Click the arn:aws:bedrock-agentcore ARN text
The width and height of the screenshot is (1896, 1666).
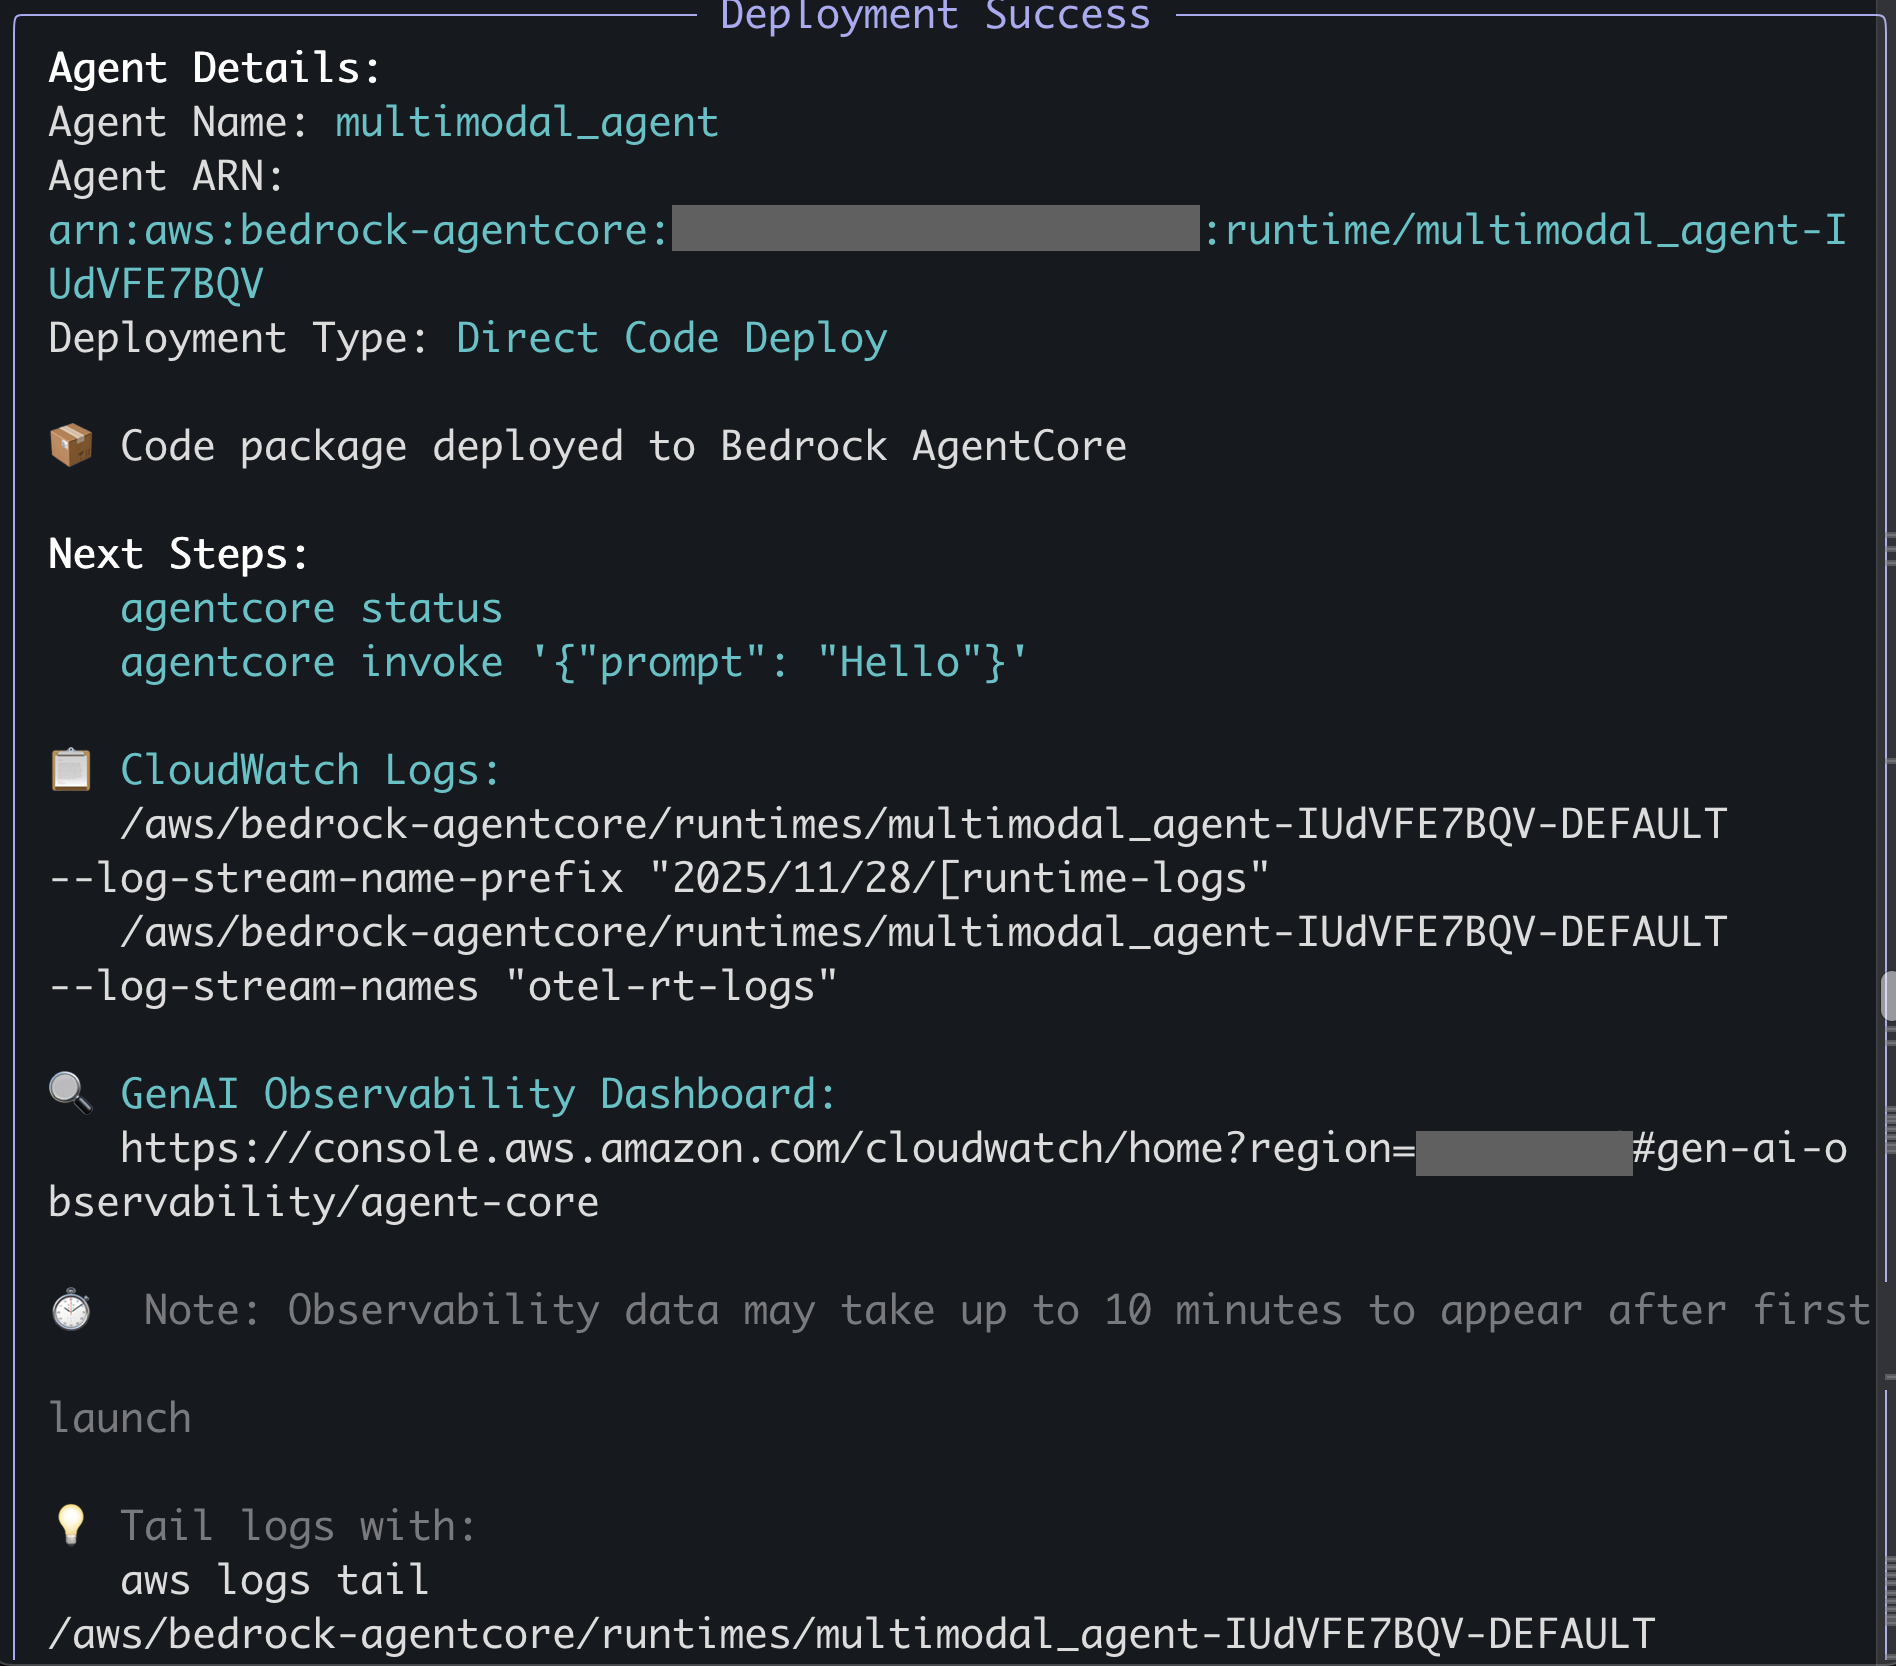tap(358, 231)
